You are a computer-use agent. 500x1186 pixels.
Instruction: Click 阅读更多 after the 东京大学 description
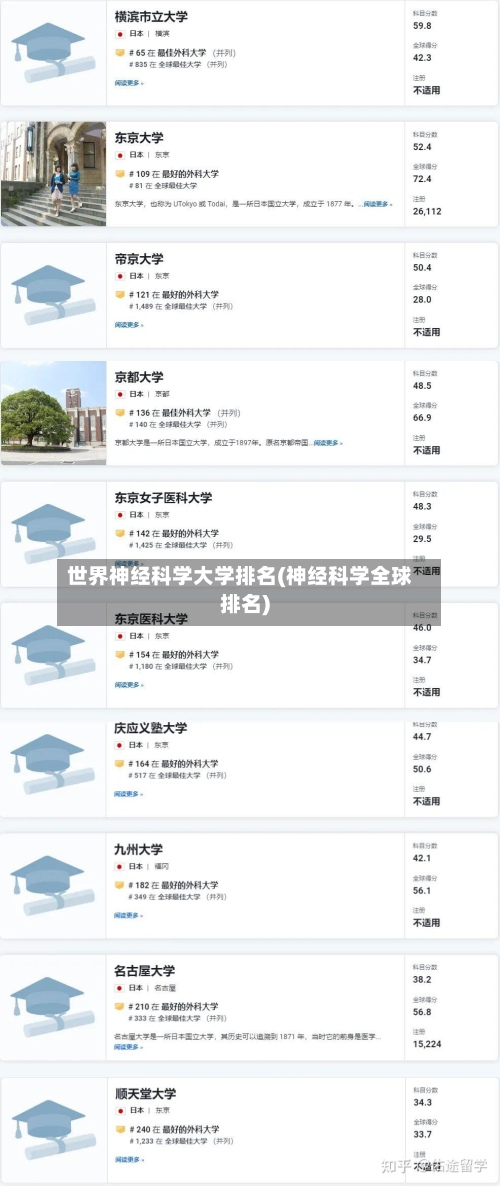tap(377, 203)
